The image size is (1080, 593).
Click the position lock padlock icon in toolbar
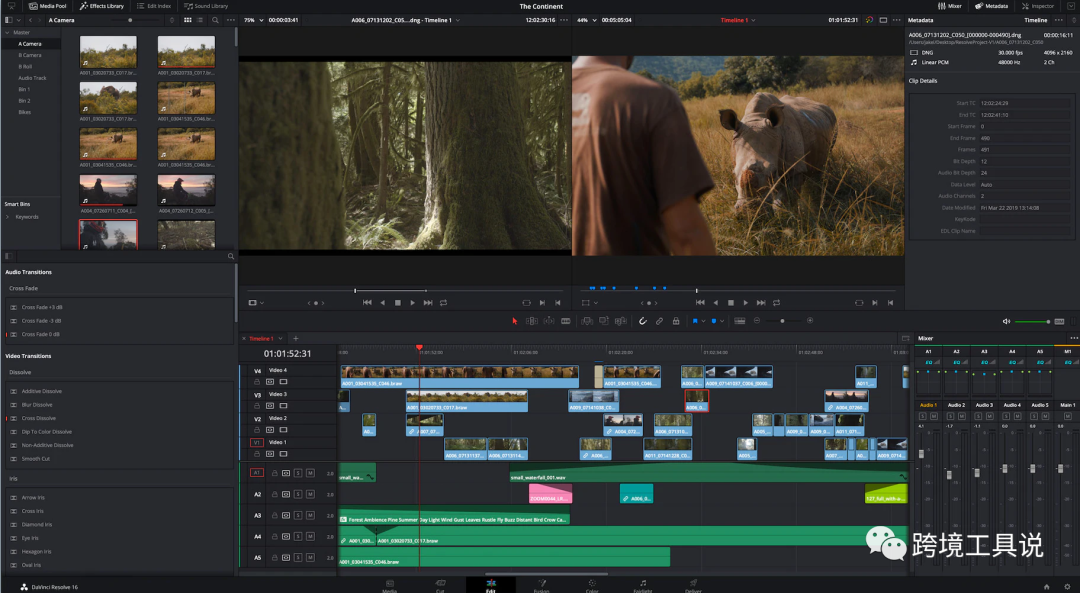point(676,321)
